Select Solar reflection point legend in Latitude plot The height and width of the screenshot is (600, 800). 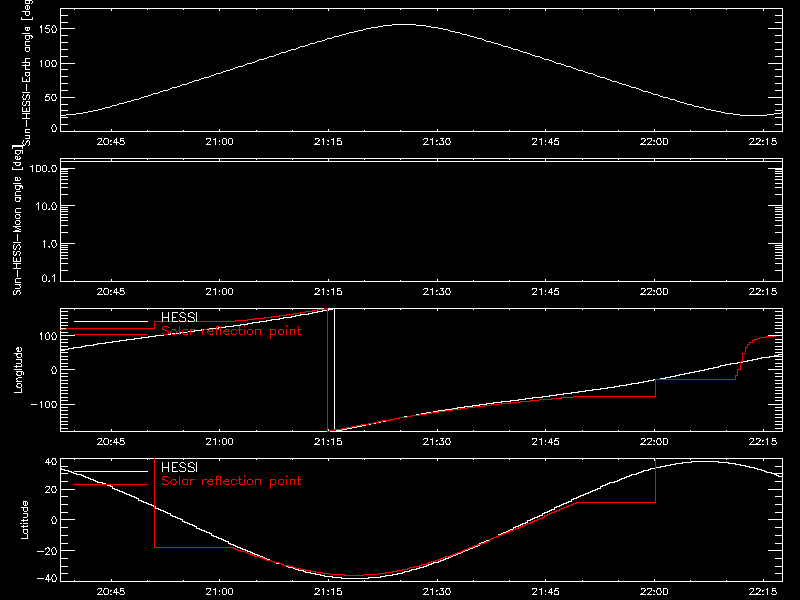(231, 481)
